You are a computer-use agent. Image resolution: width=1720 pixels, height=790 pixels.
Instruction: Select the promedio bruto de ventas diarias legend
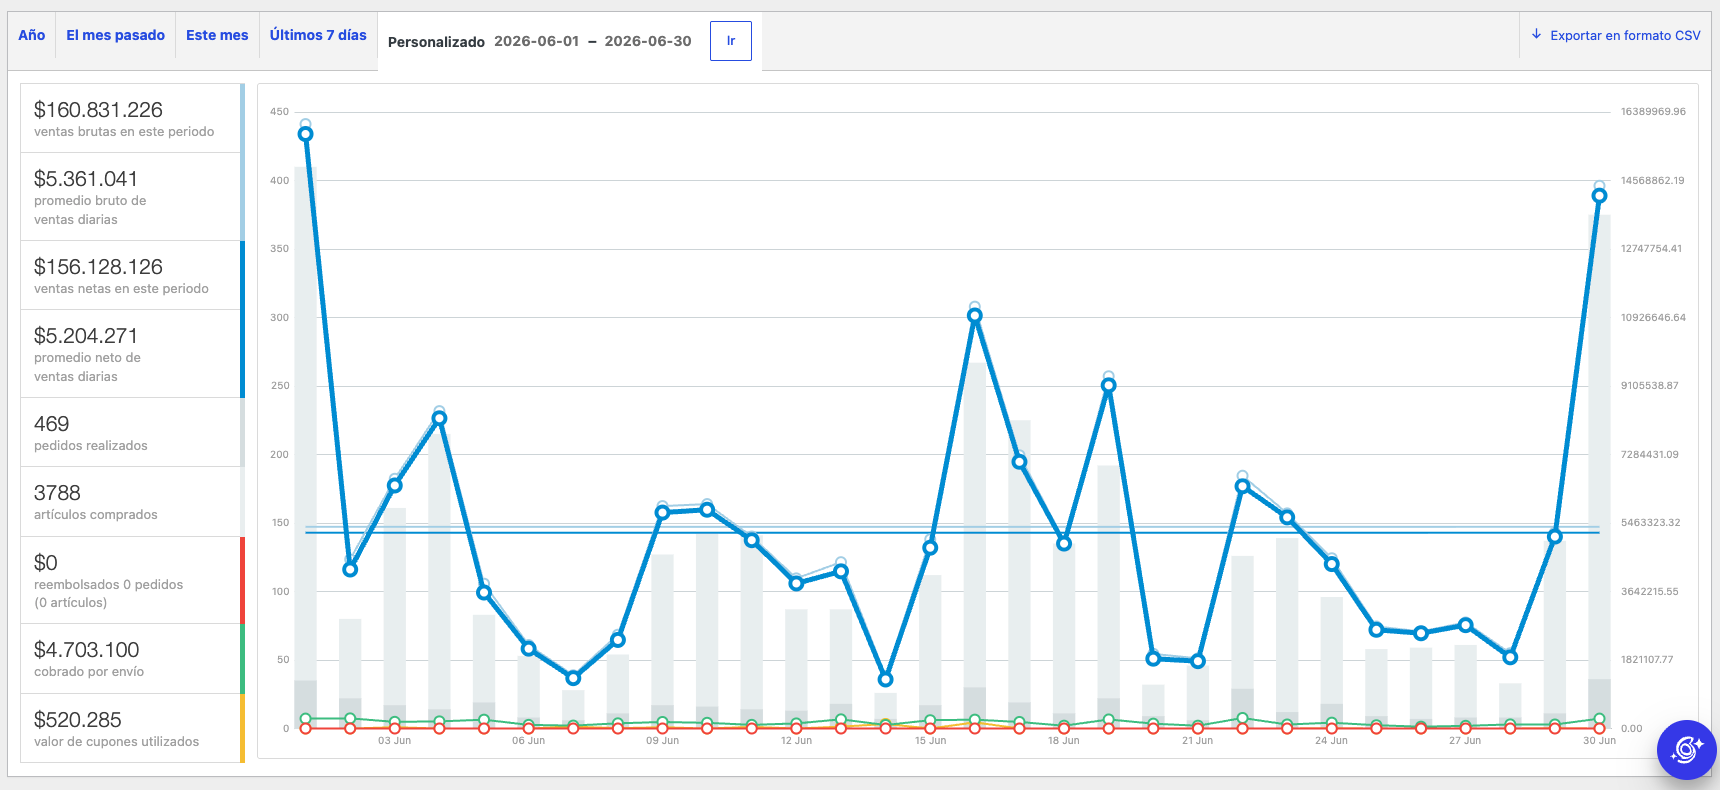(x=132, y=197)
